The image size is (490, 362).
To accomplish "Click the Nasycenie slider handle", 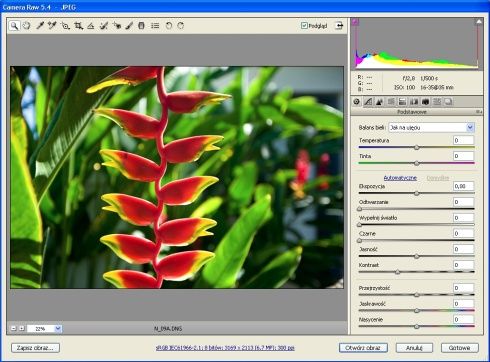I will [x=416, y=326].
